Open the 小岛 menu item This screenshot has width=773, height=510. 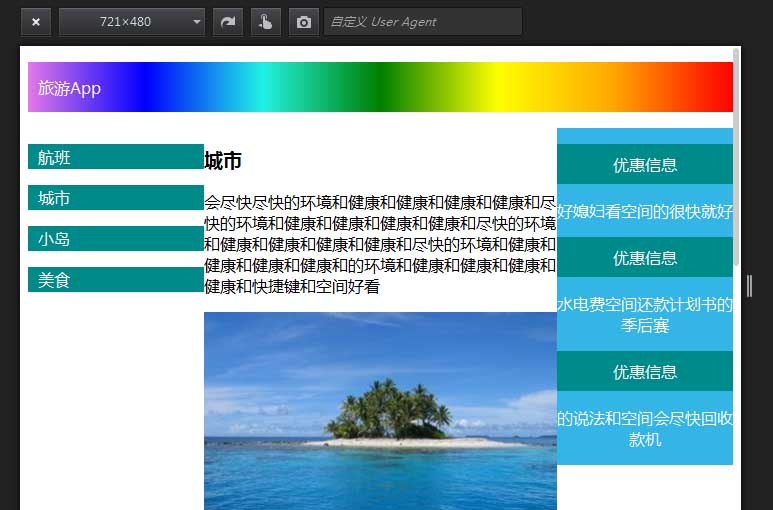click(x=116, y=238)
